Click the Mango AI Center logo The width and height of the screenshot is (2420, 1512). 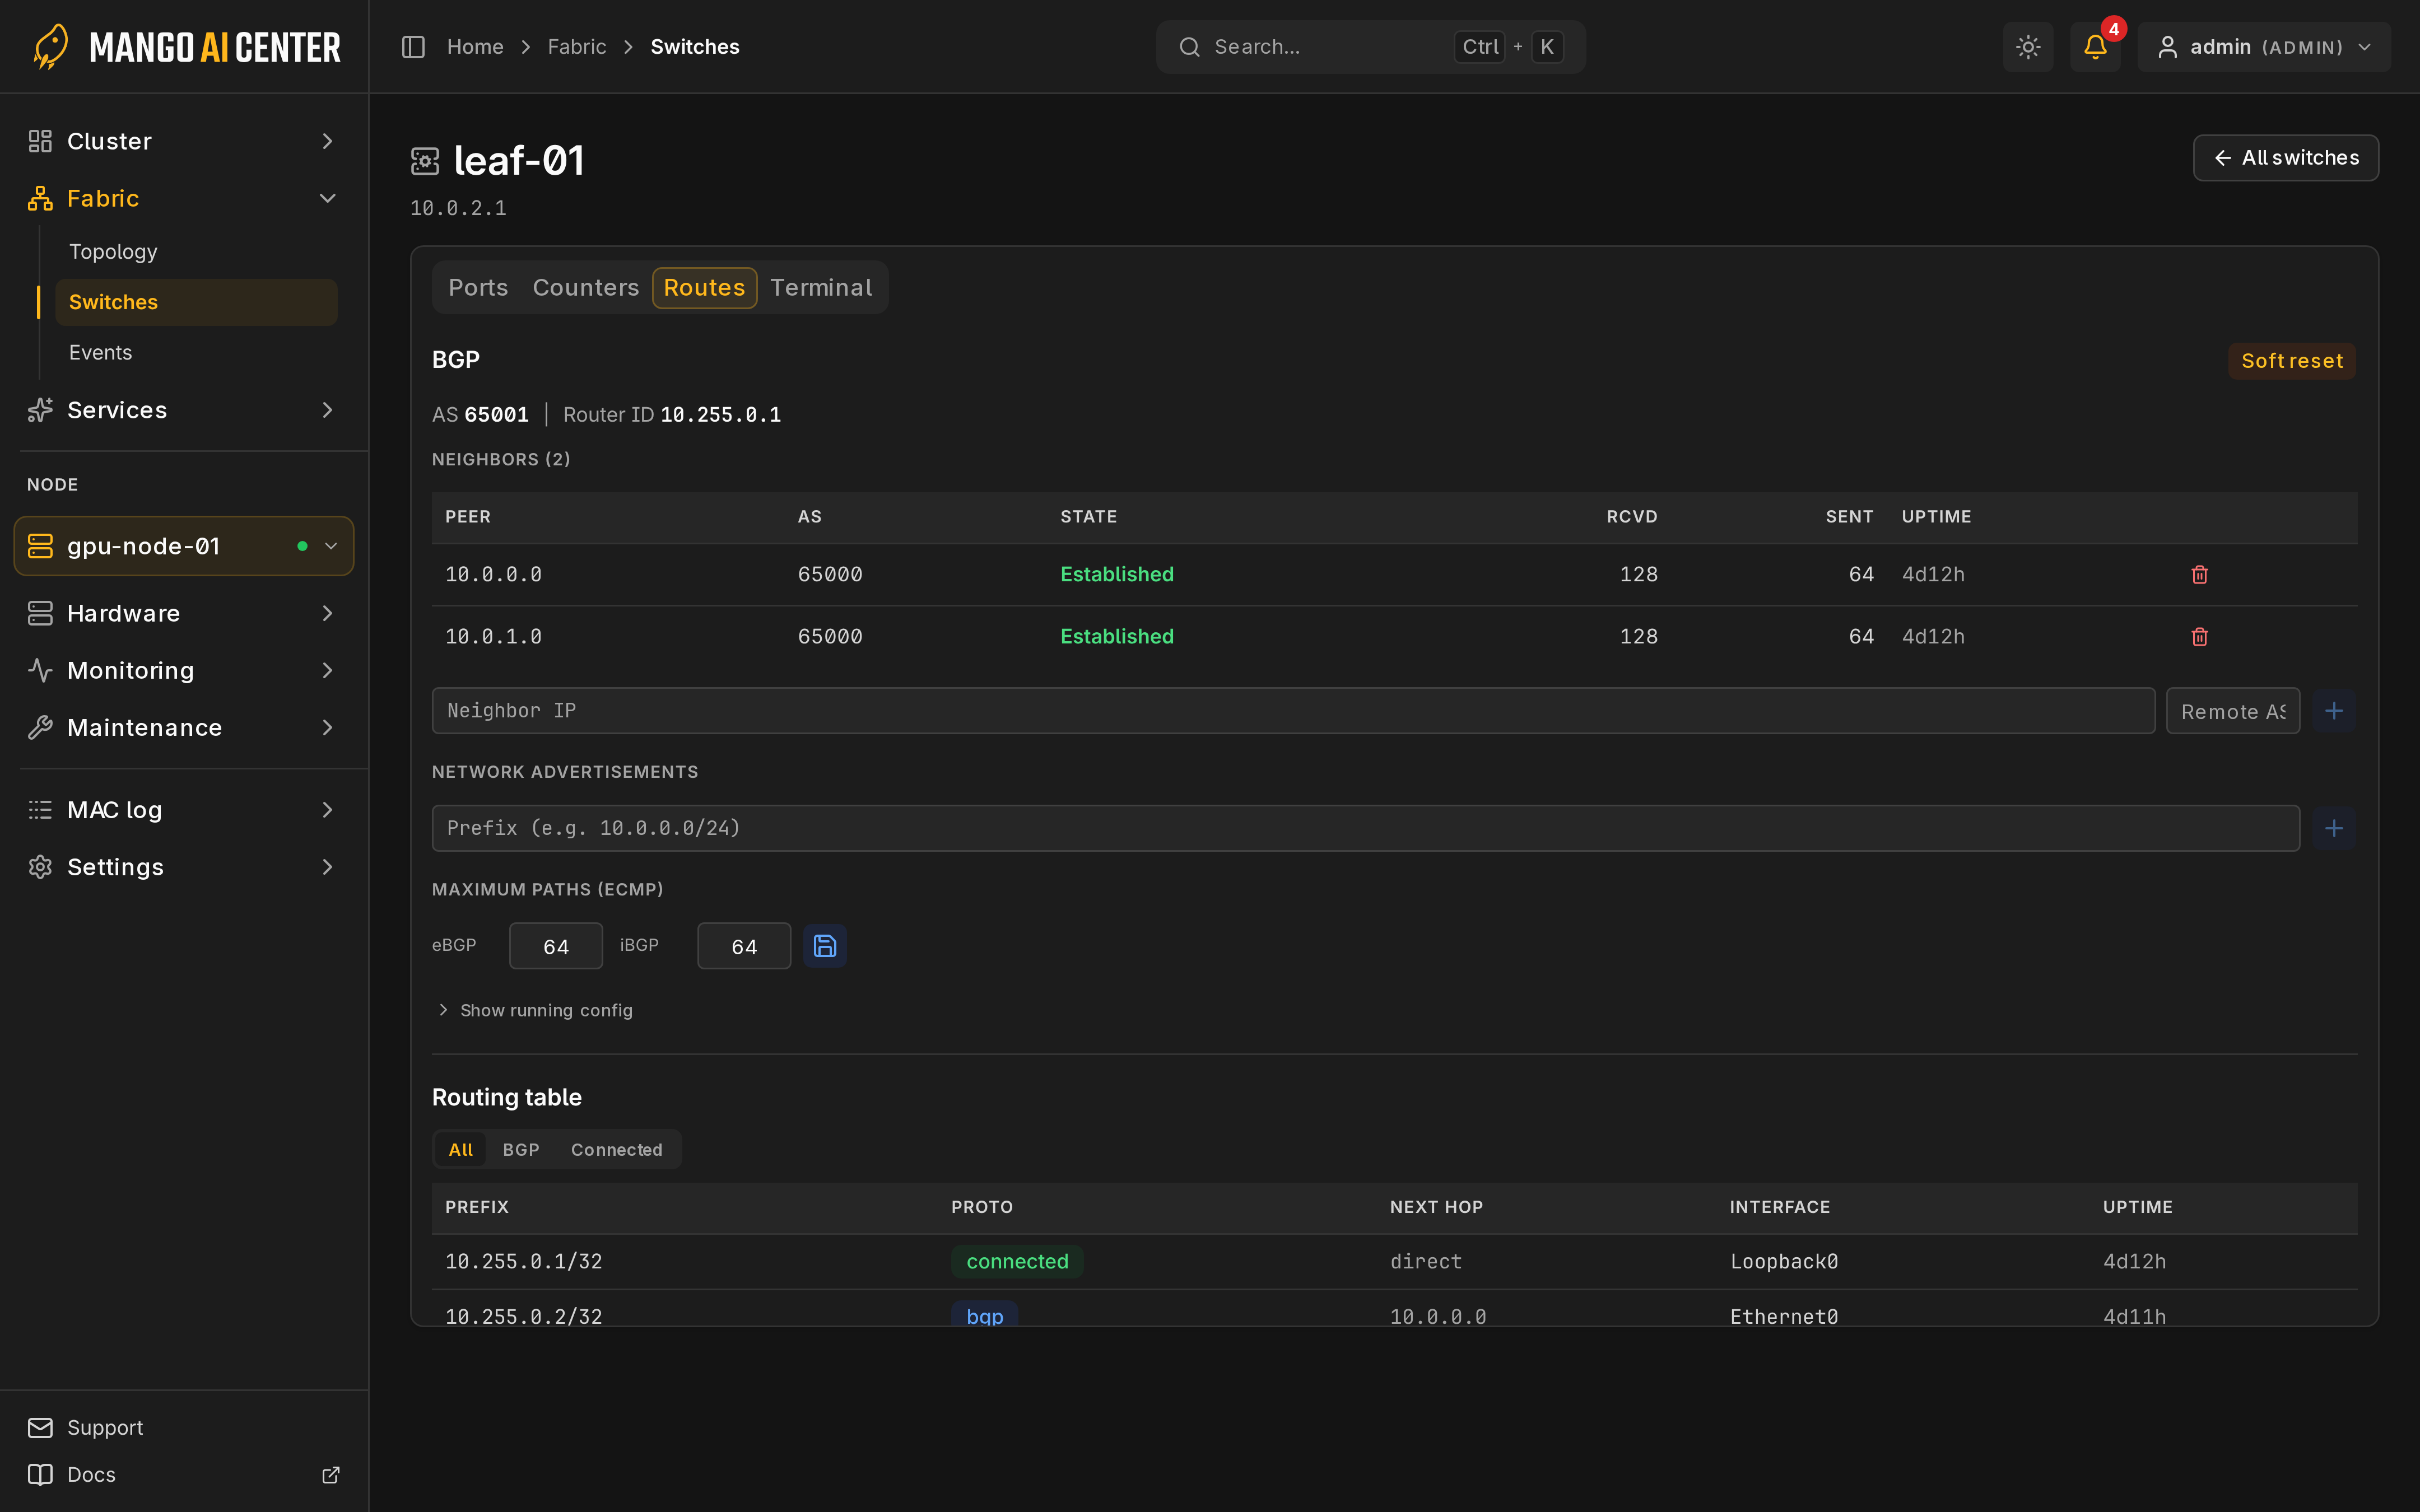(x=186, y=47)
